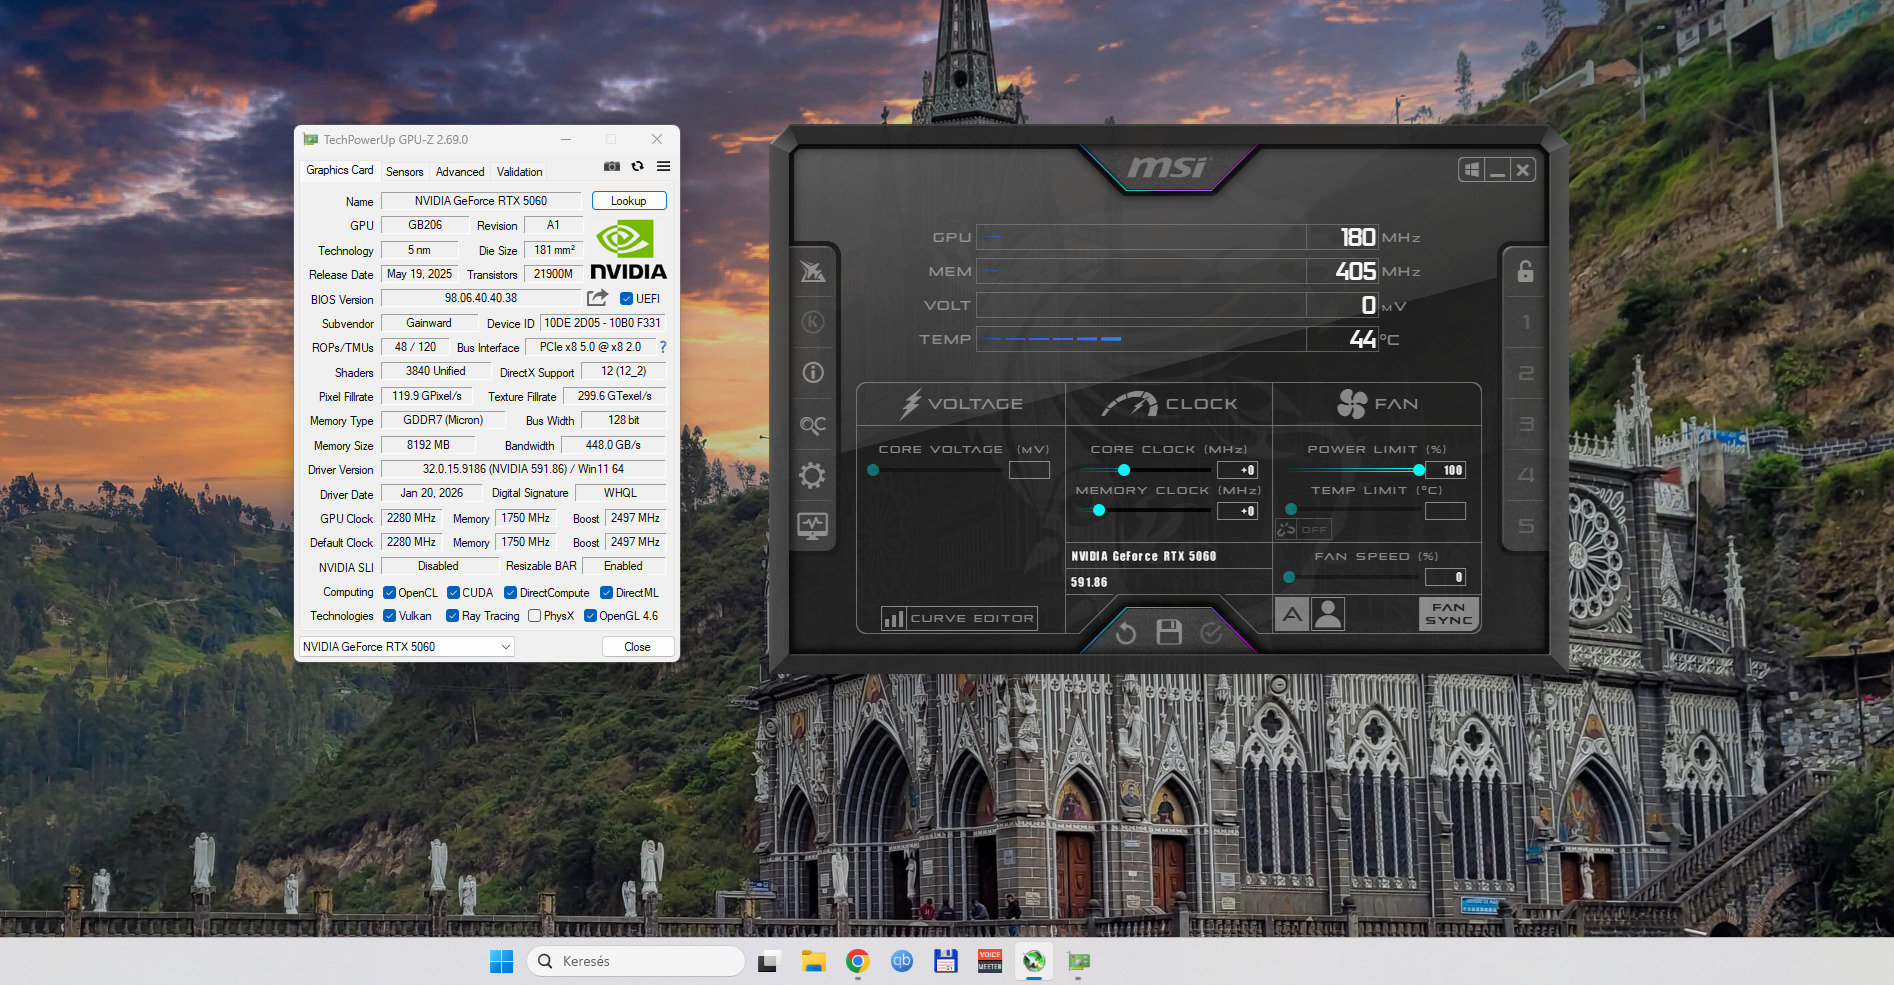Toggle the DirectML checkbox
The image size is (1894, 985).
(x=606, y=593)
